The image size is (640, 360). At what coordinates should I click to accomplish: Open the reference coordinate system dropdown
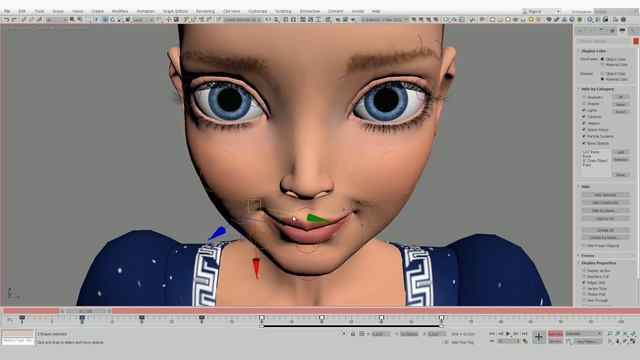tap(142, 20)
